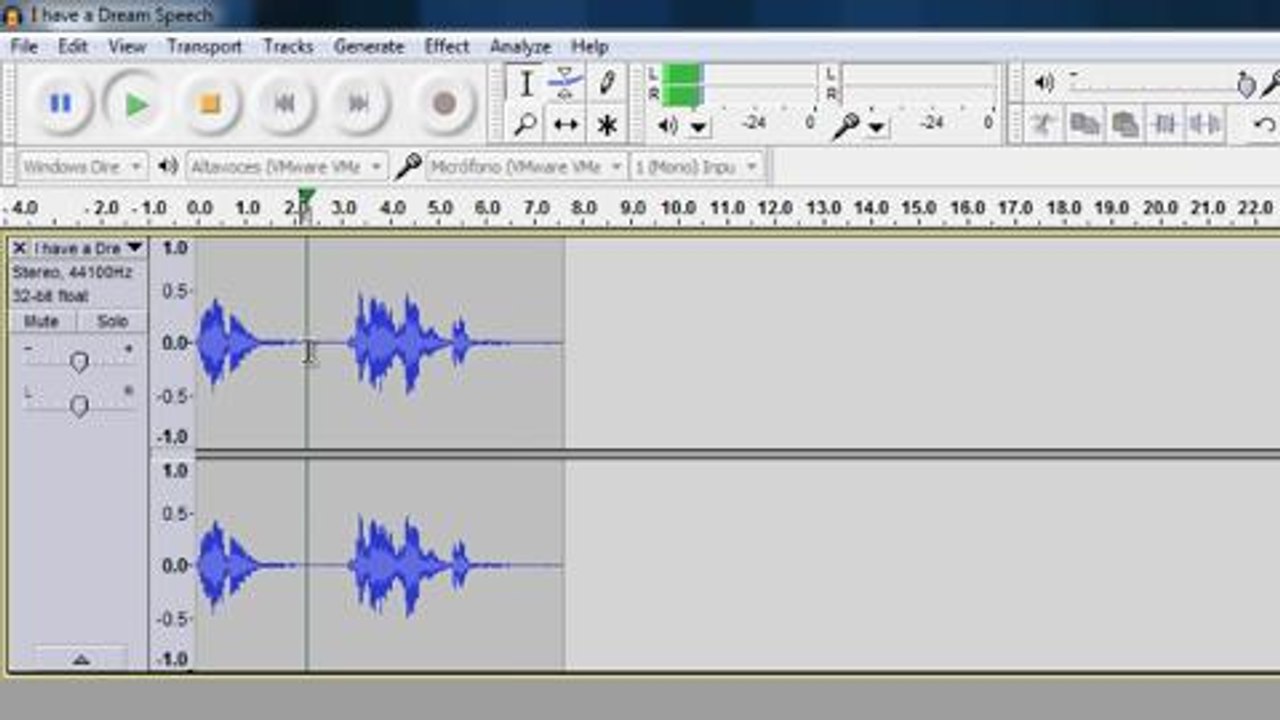
Task: Open the View menu
Action: 127,46
